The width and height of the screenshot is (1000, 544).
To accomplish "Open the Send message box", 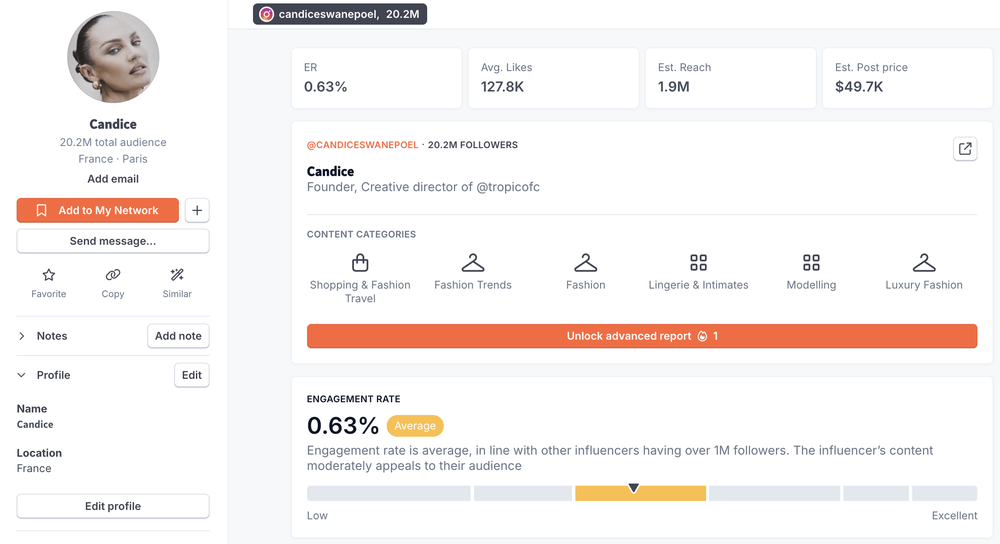I will [113, 241].
